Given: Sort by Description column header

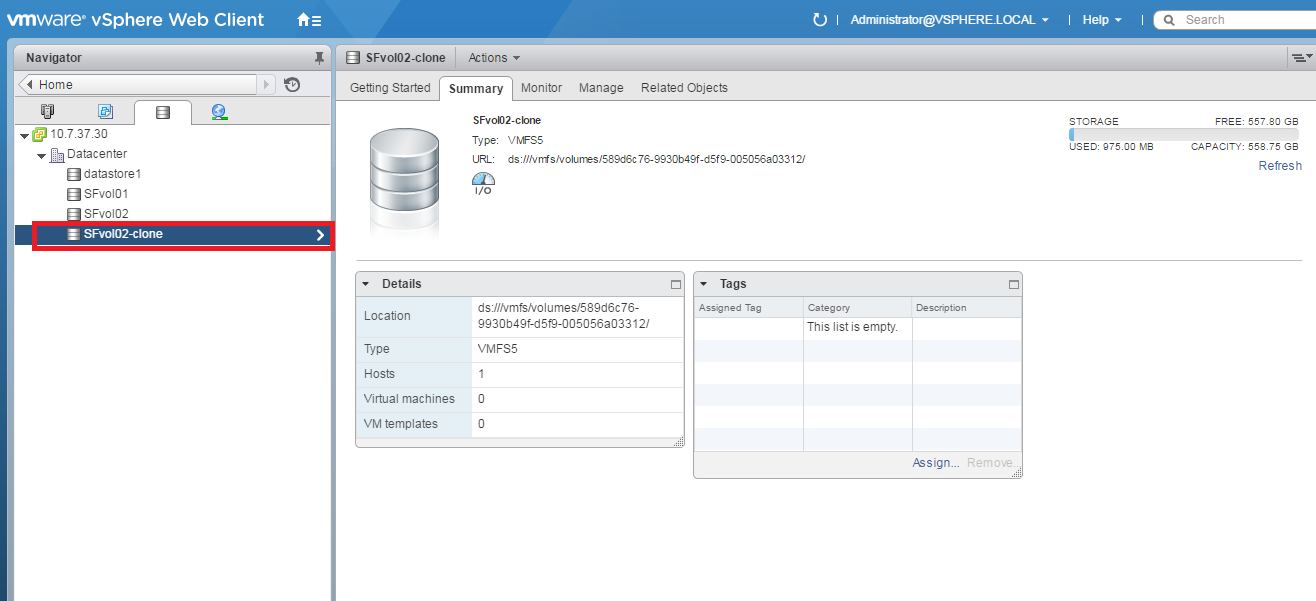Looking at the screenshot, I should [x=967, y=308].
